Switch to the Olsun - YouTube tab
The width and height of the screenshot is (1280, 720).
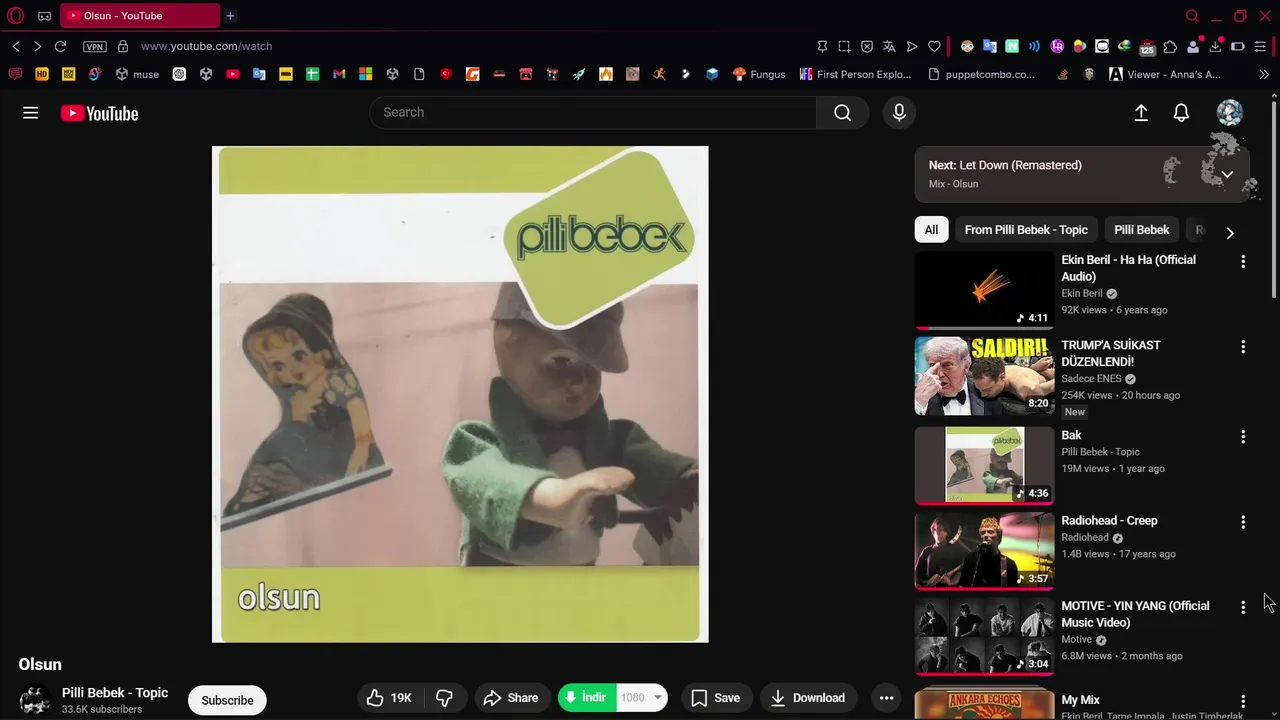point(140,16)
